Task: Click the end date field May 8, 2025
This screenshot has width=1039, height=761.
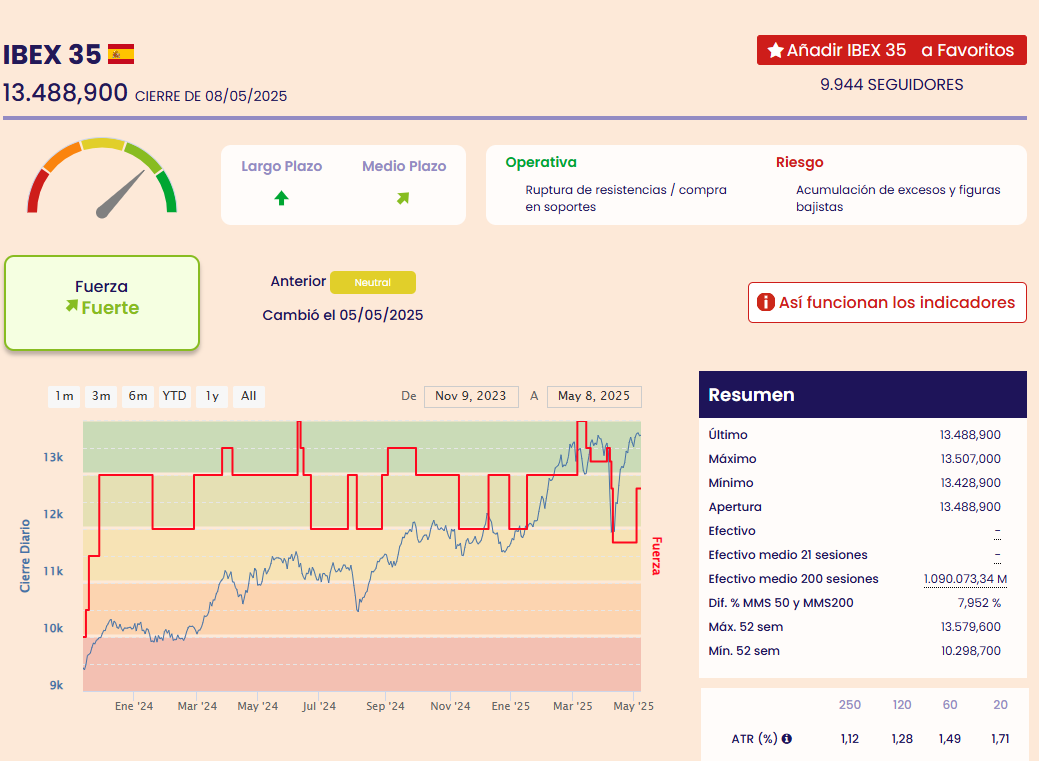Action: point(594,396)
